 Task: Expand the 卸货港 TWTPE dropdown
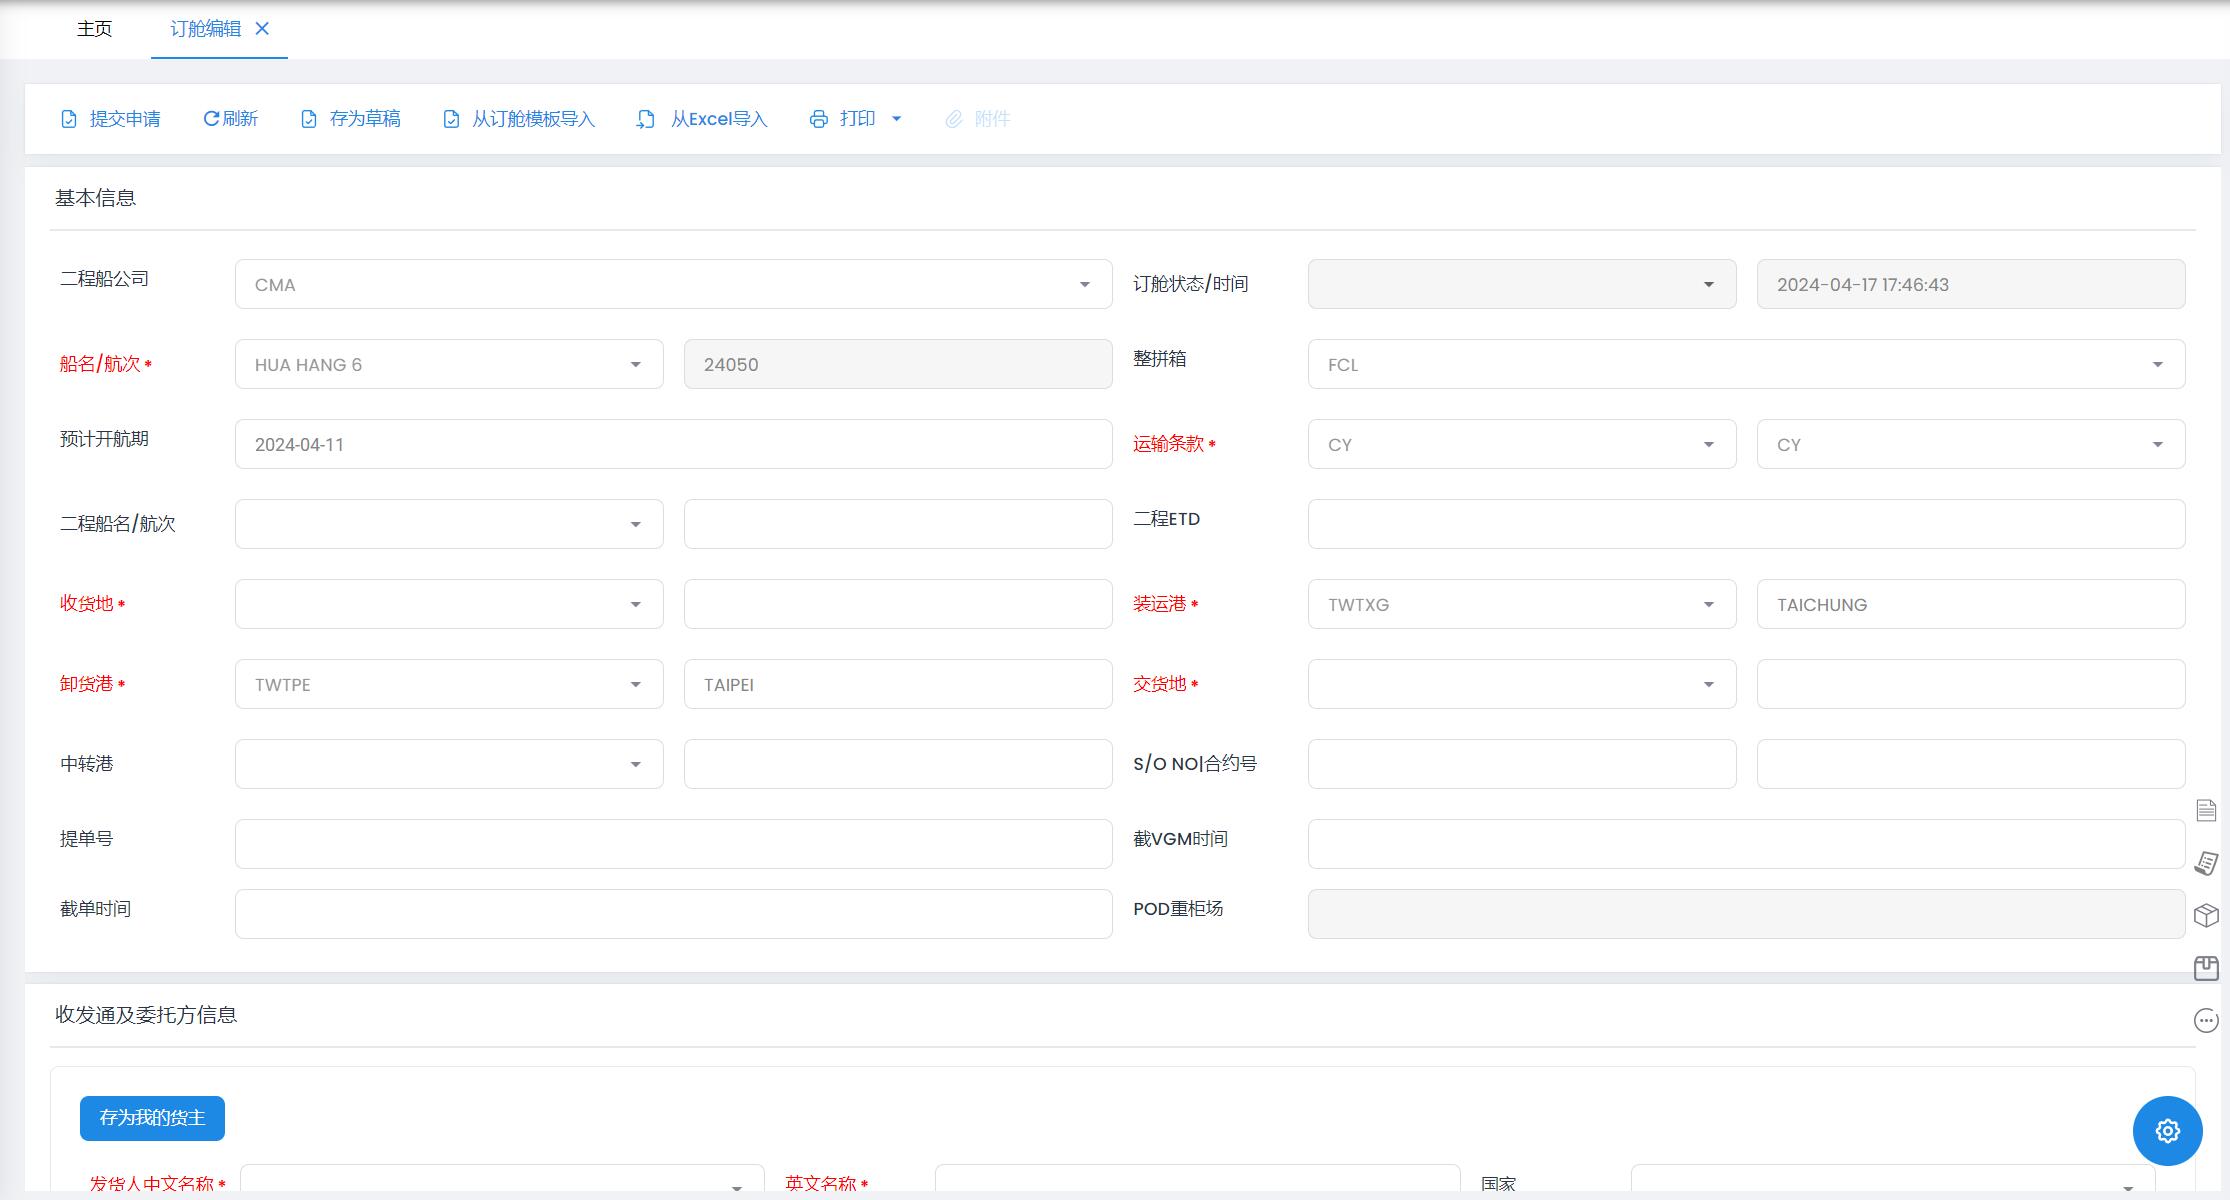coord(635,685)
